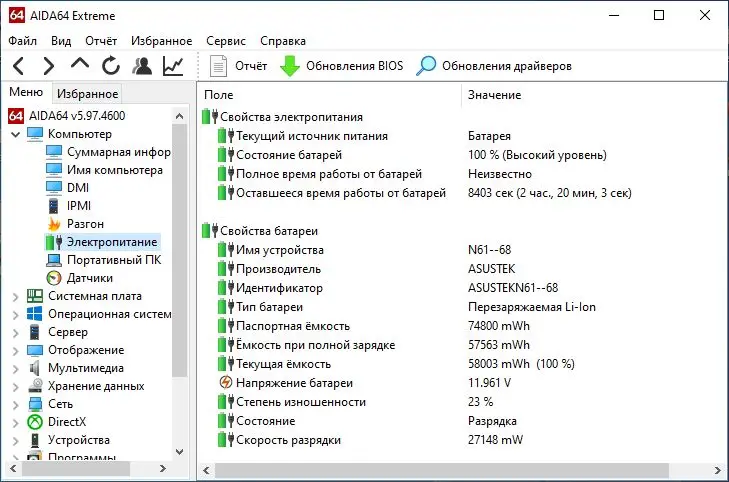
Task: Collapse the Компьютер tree node
Action: pos(15,134)
